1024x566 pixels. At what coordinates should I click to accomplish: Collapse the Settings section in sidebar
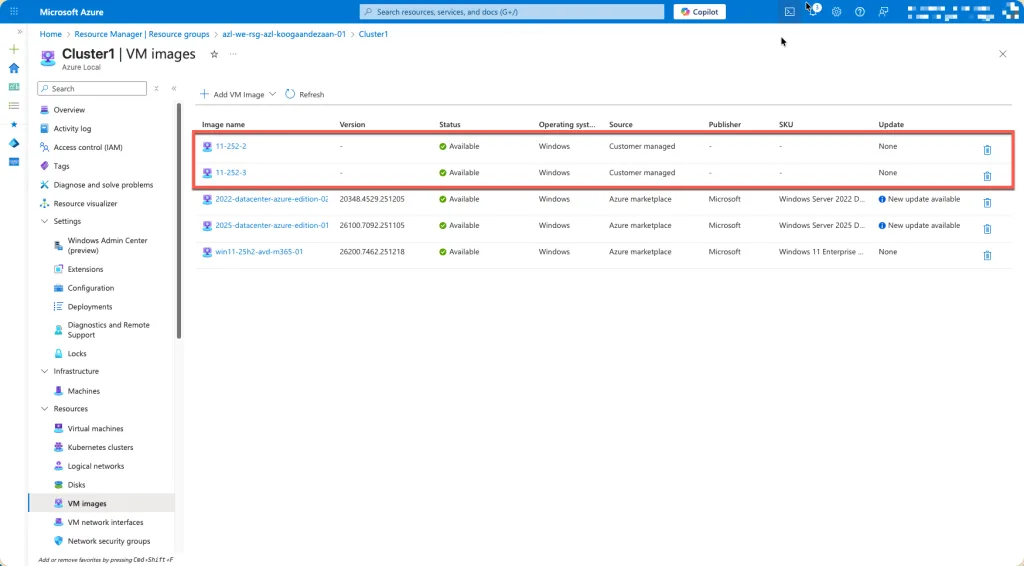44,221
